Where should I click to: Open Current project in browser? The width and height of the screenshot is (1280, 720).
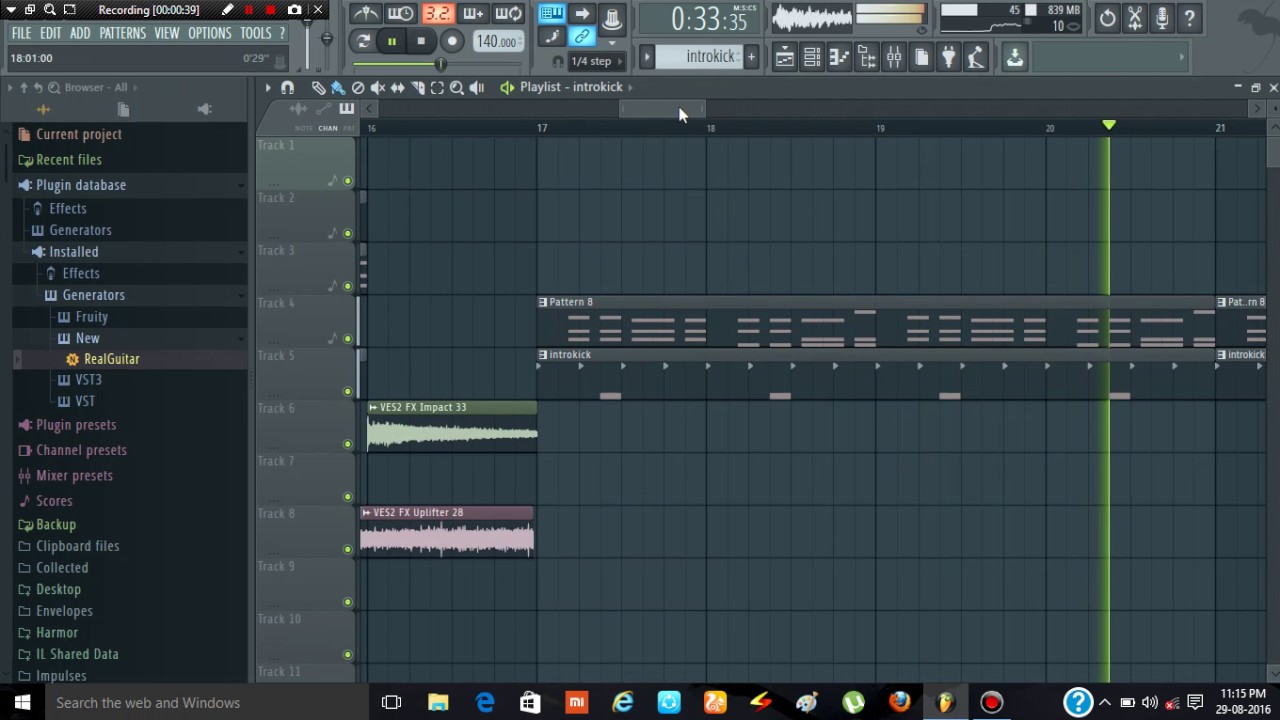pyautogui.click(x=79, y=134)
